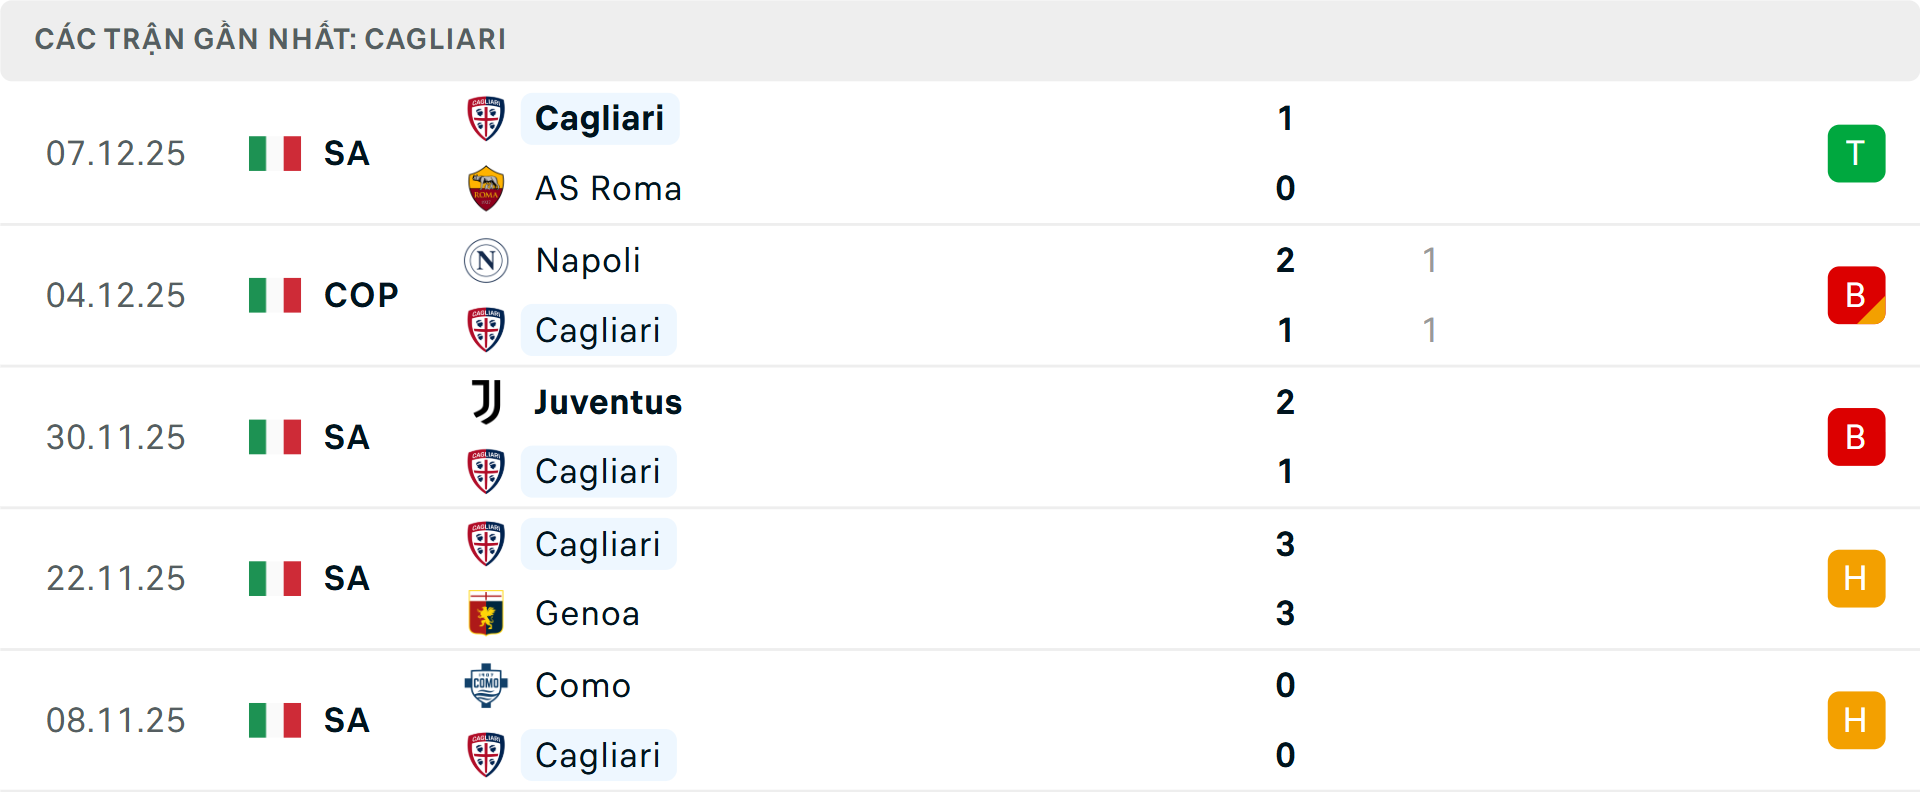Click the Juventus club logo
Viewport: 1920px width, 792px height.
pyautogui.click(x=486, y=402)
